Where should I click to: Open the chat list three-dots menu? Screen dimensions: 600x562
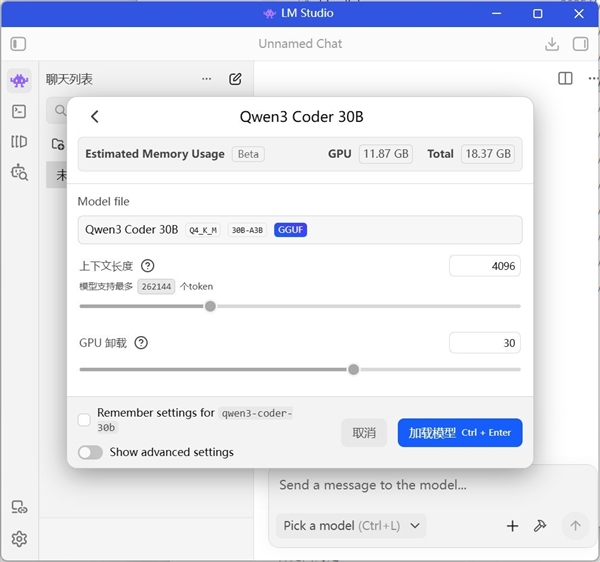pos(206,79)
